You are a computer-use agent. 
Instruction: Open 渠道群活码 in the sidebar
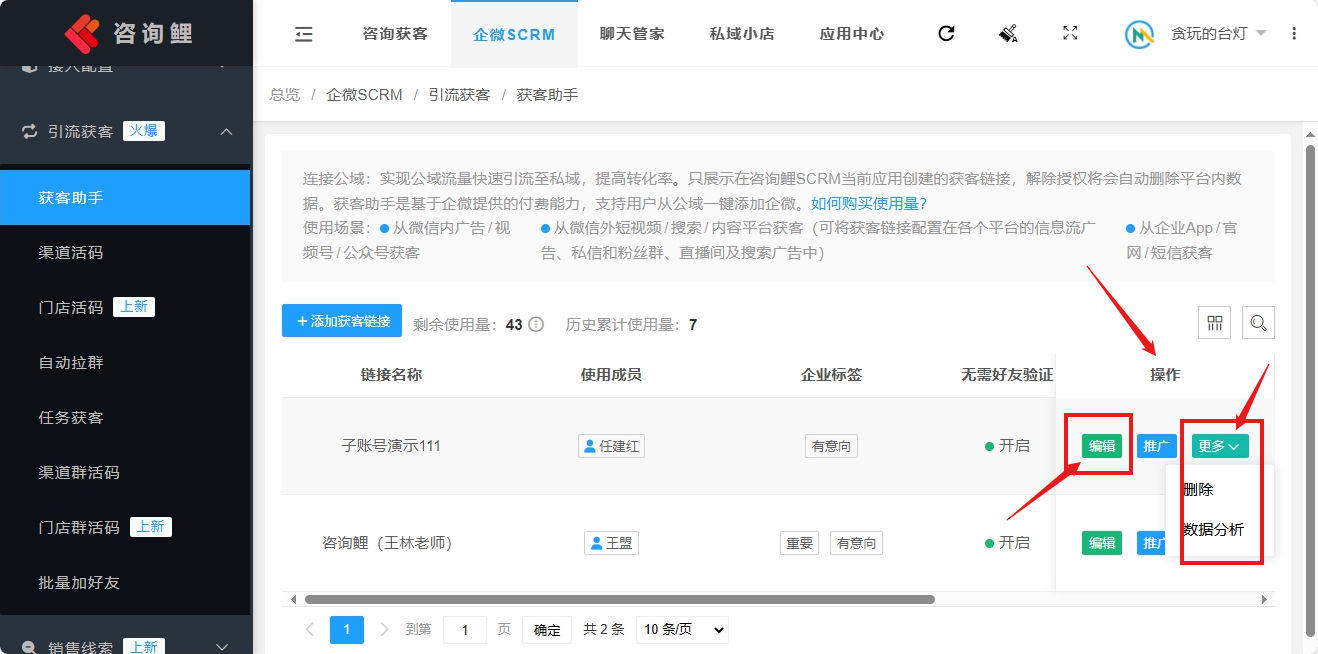coord(125,472)
